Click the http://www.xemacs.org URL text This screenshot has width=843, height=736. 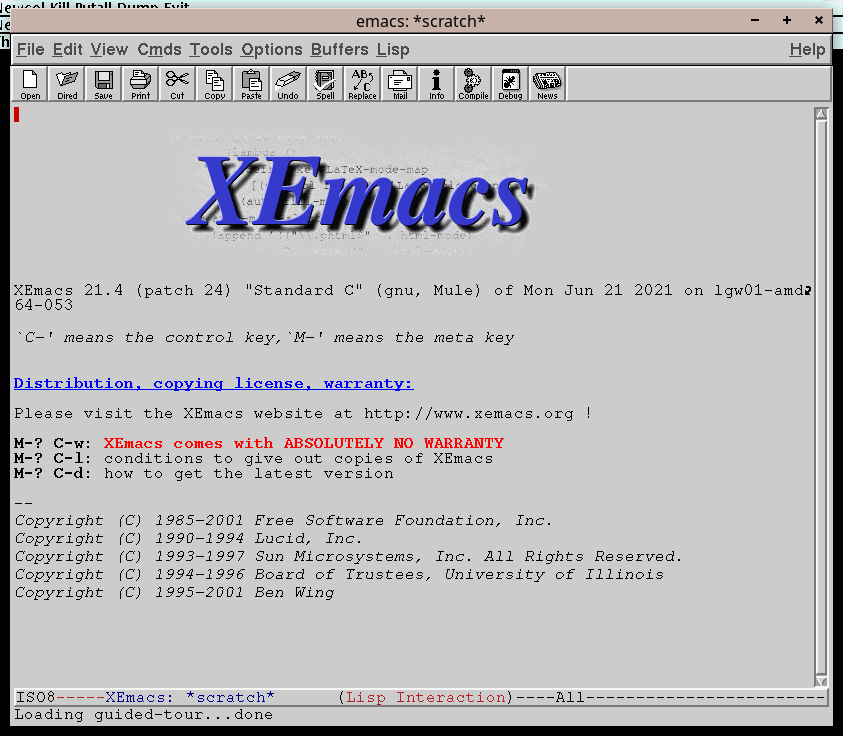[x=469, y=413]
